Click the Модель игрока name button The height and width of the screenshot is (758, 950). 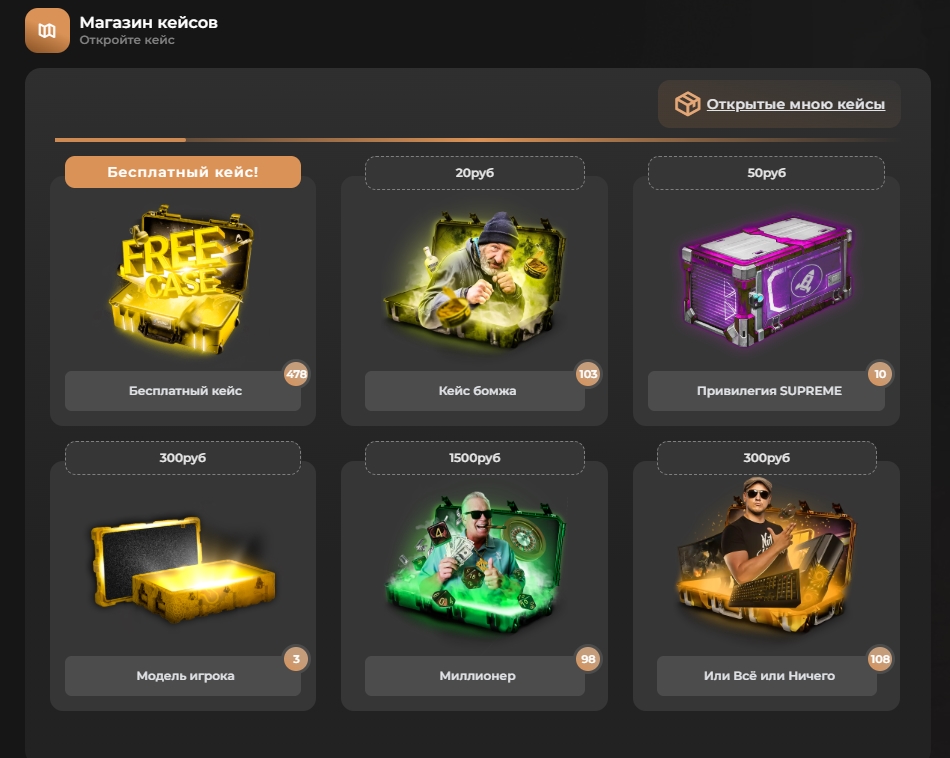[183, 676]
